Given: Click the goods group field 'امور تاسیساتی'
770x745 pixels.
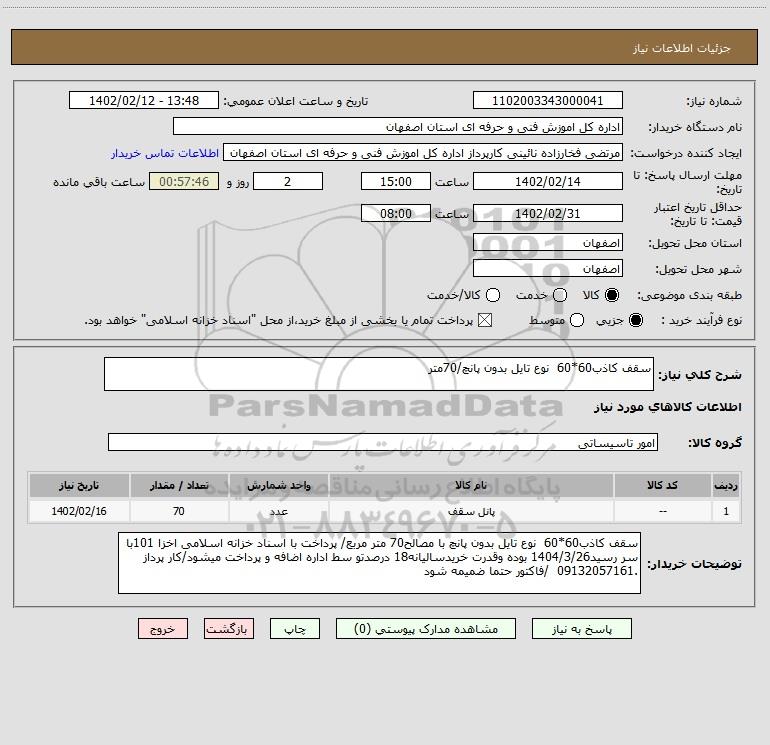Looking at the screenshot, I should [383, 442].
